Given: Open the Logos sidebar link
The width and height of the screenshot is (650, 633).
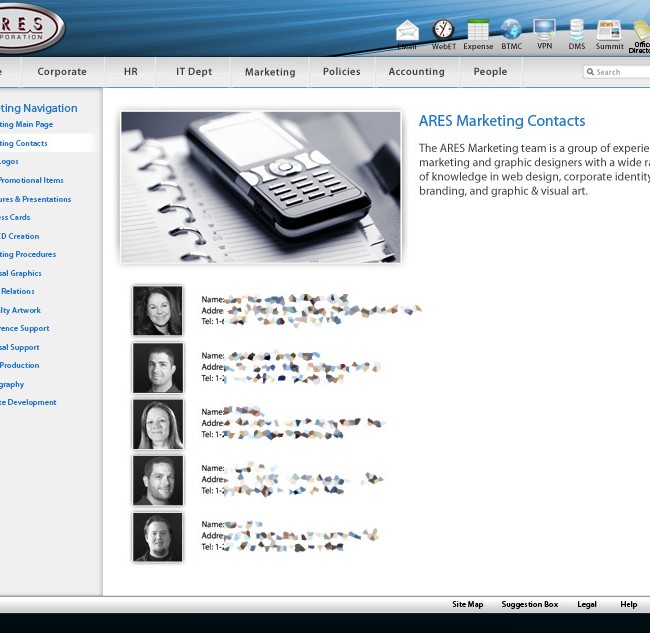Looking at the screenshot, I should [x=9, y=161].
